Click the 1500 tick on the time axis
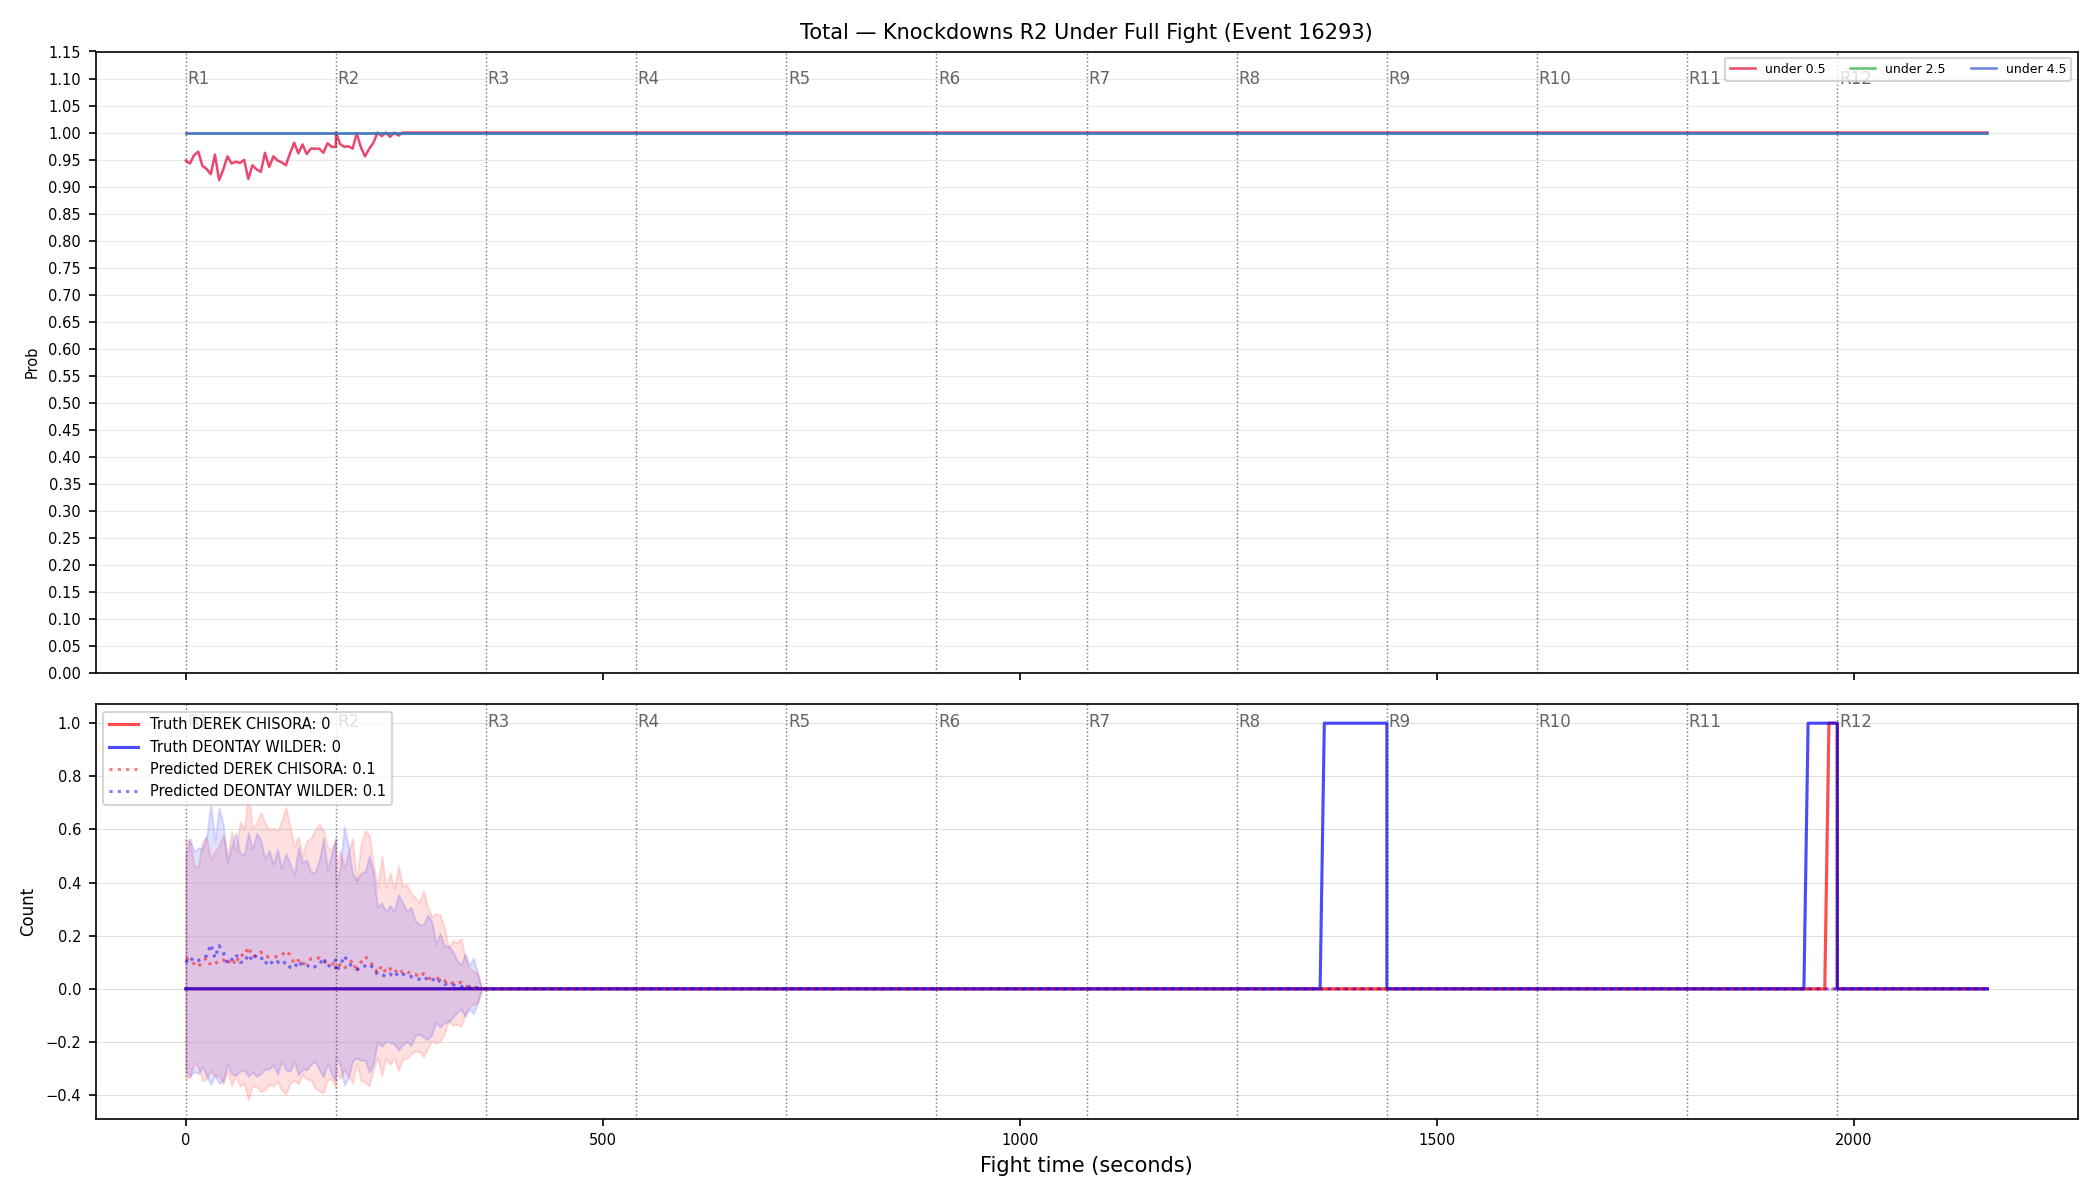Screen dimensions: 2100x1200 (1437, 1139)
